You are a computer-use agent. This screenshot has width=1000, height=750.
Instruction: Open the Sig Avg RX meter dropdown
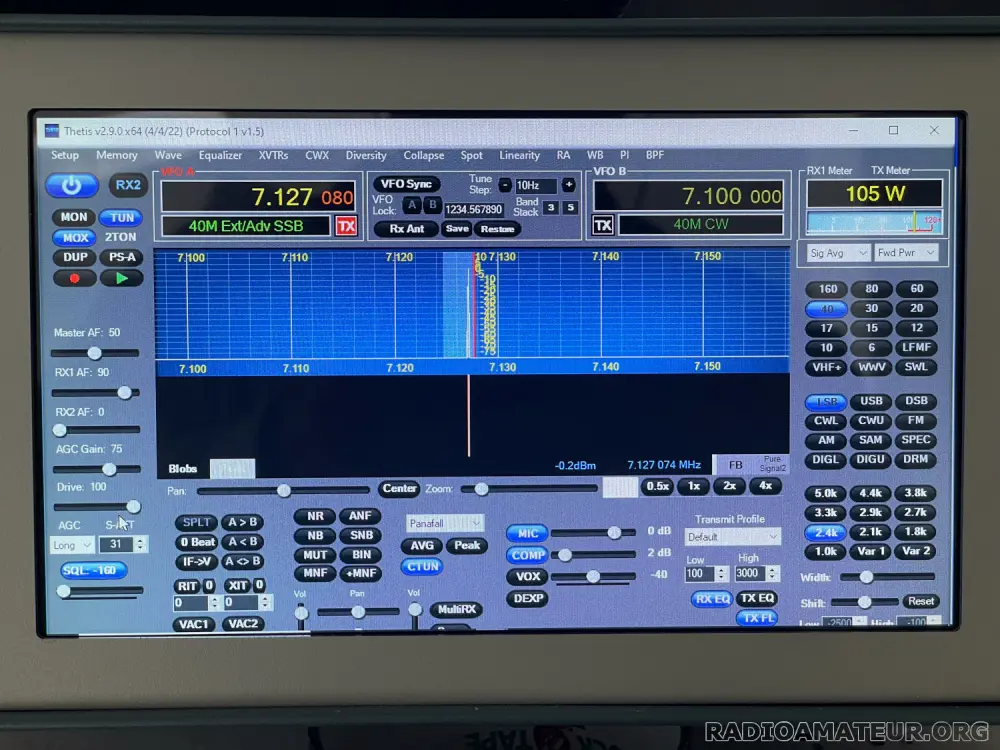click(x=837, y=253)
